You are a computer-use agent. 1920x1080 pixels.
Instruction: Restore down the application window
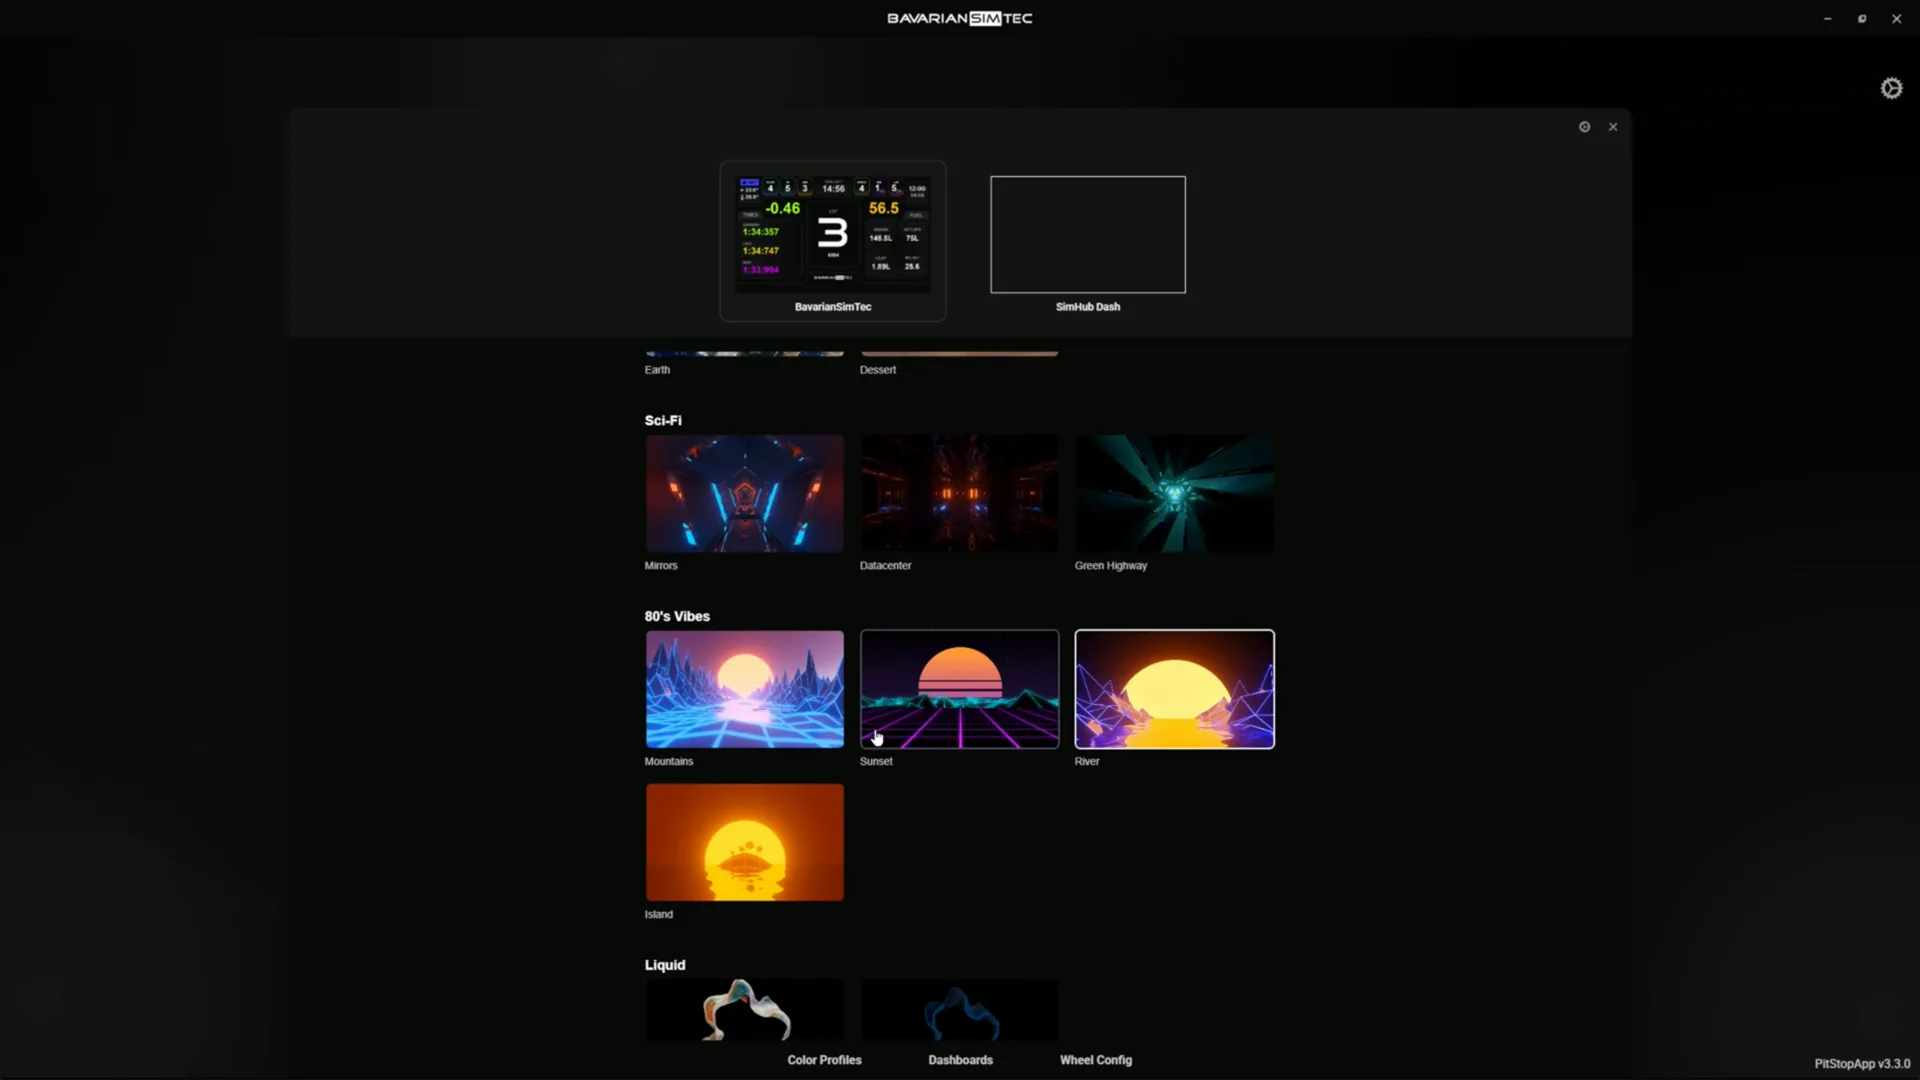[1862, 19]
